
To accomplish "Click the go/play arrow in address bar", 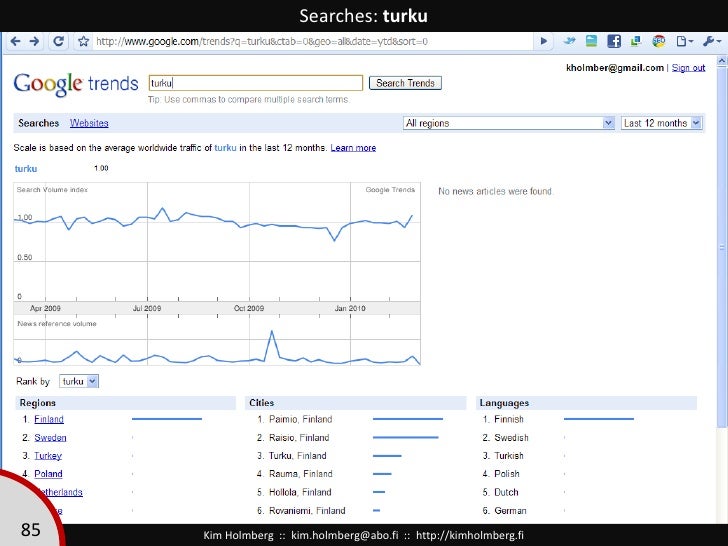I will click(x=544, y=41).
